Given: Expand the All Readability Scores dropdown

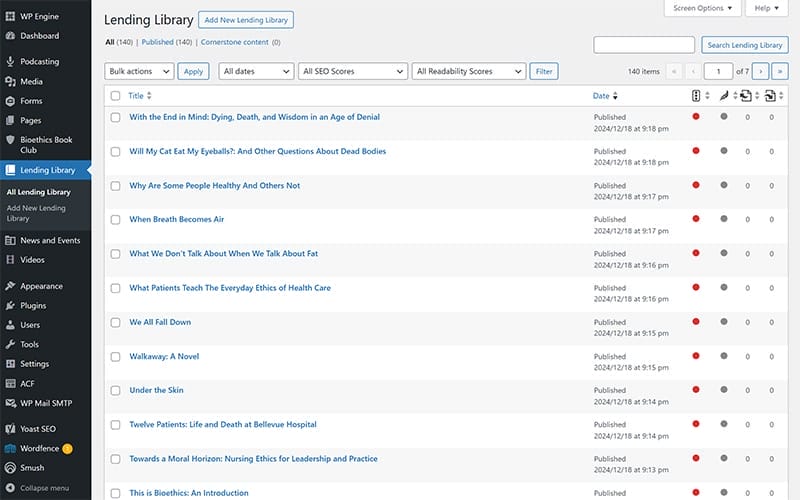Looking at the screenshot, I should pos(469,71).
